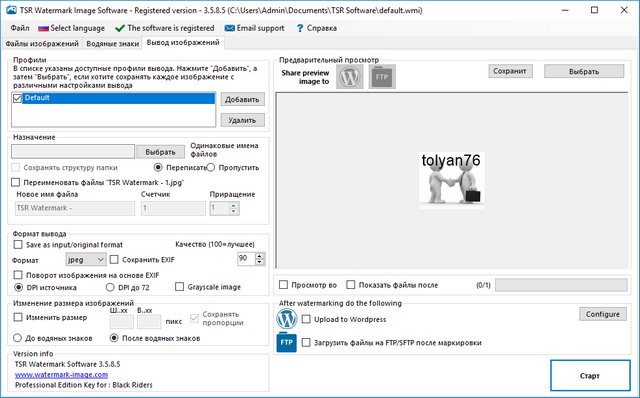
Task: Select the Пропустить radio button
Action: click(x=211, y=167)
